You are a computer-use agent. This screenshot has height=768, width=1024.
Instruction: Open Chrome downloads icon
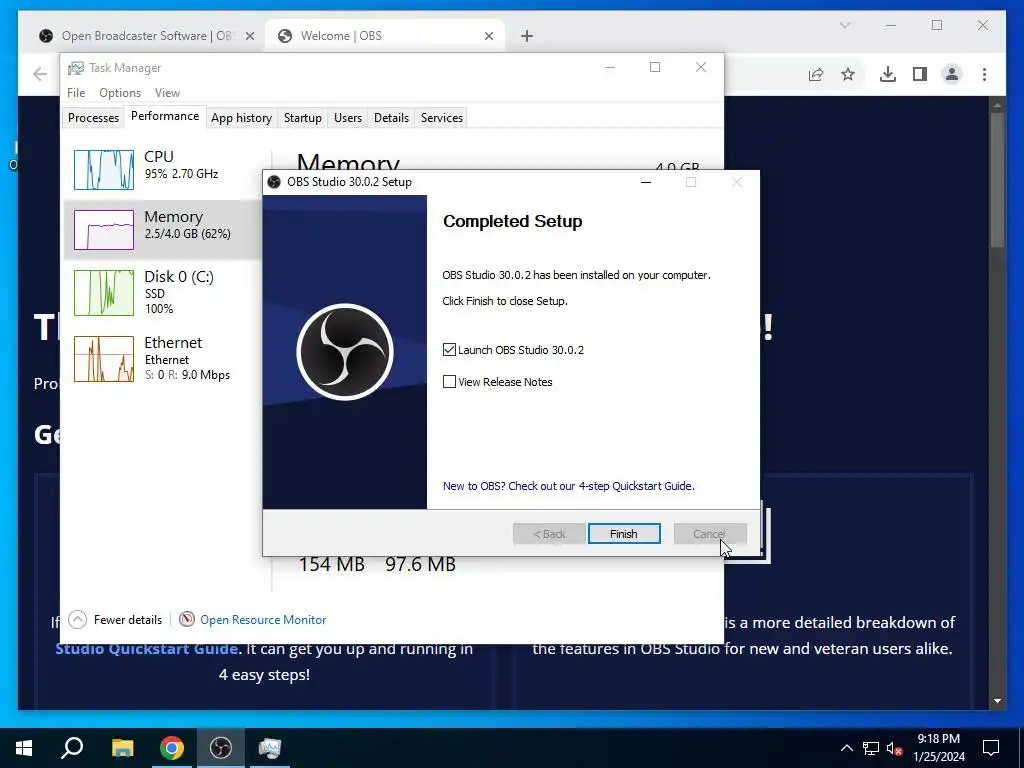(888, 74)
